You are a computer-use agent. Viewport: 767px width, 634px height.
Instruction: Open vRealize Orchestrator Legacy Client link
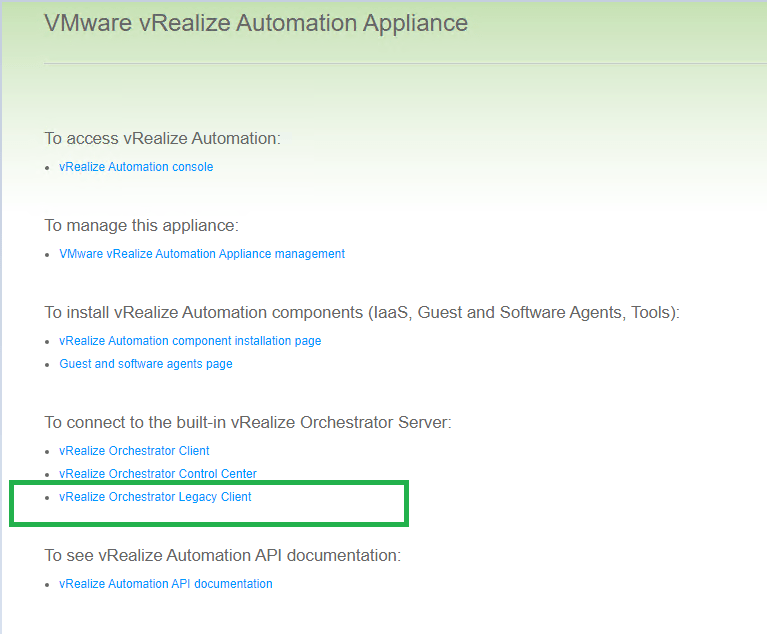155,497
